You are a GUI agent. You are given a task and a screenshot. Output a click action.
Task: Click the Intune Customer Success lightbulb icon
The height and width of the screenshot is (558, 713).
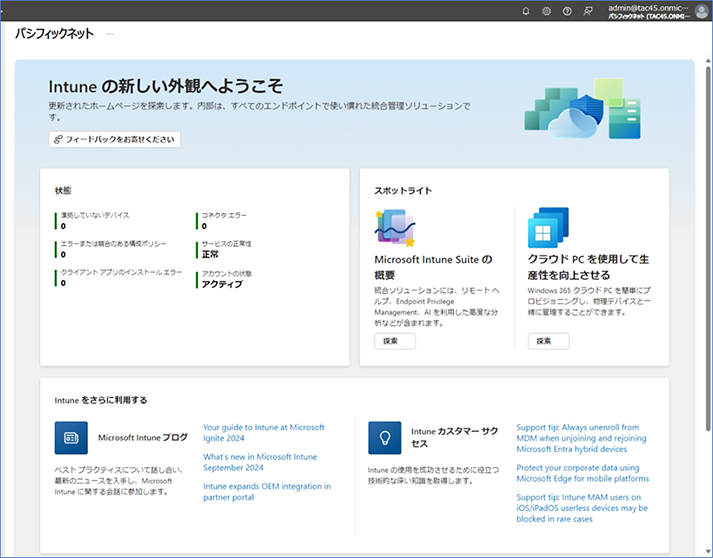pyautogui.click(x=385, y=437)
